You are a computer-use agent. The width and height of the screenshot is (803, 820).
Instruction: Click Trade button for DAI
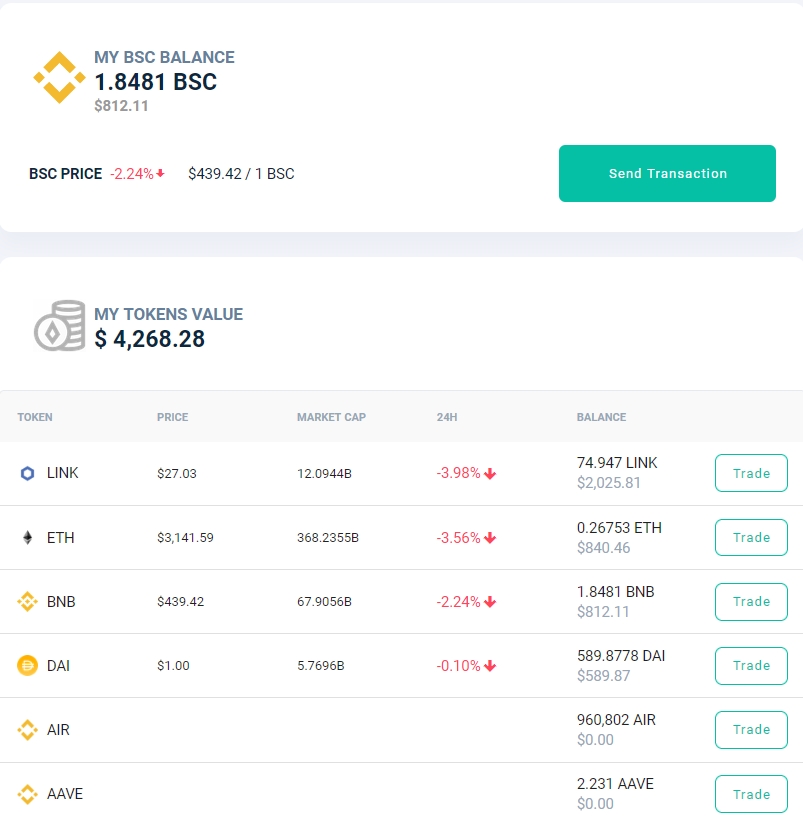point(751,666)
